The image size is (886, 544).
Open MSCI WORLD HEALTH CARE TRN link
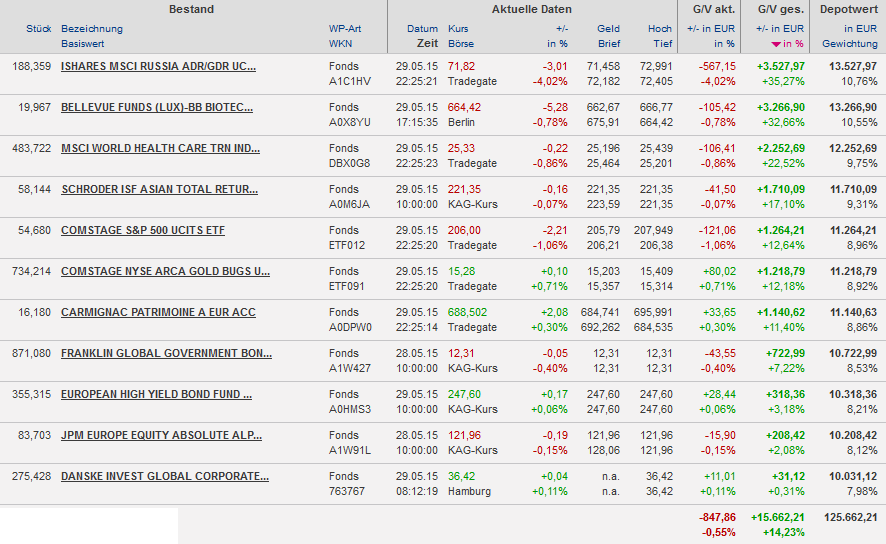160,148
